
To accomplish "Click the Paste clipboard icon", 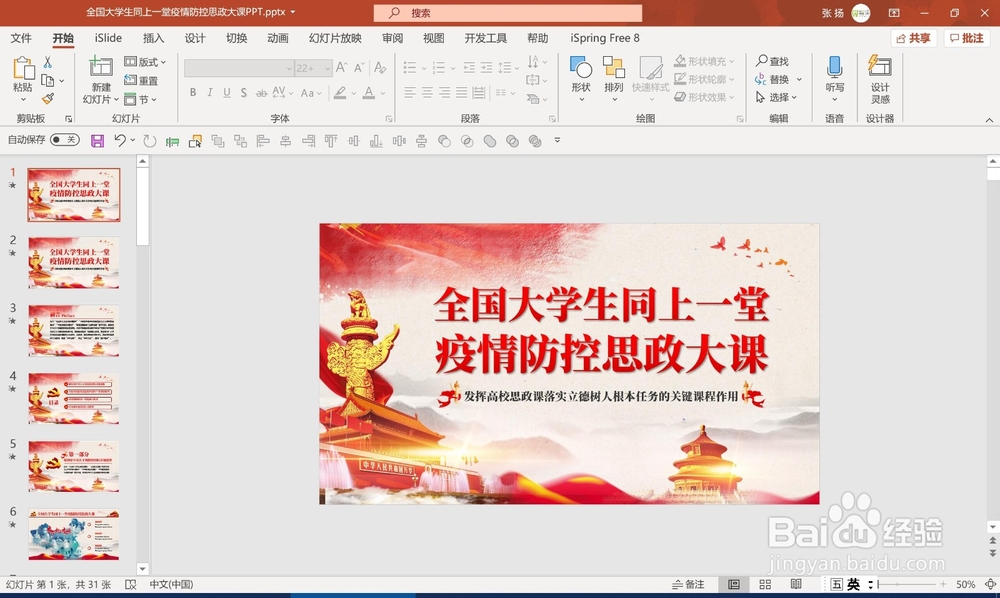I will 23,69.
